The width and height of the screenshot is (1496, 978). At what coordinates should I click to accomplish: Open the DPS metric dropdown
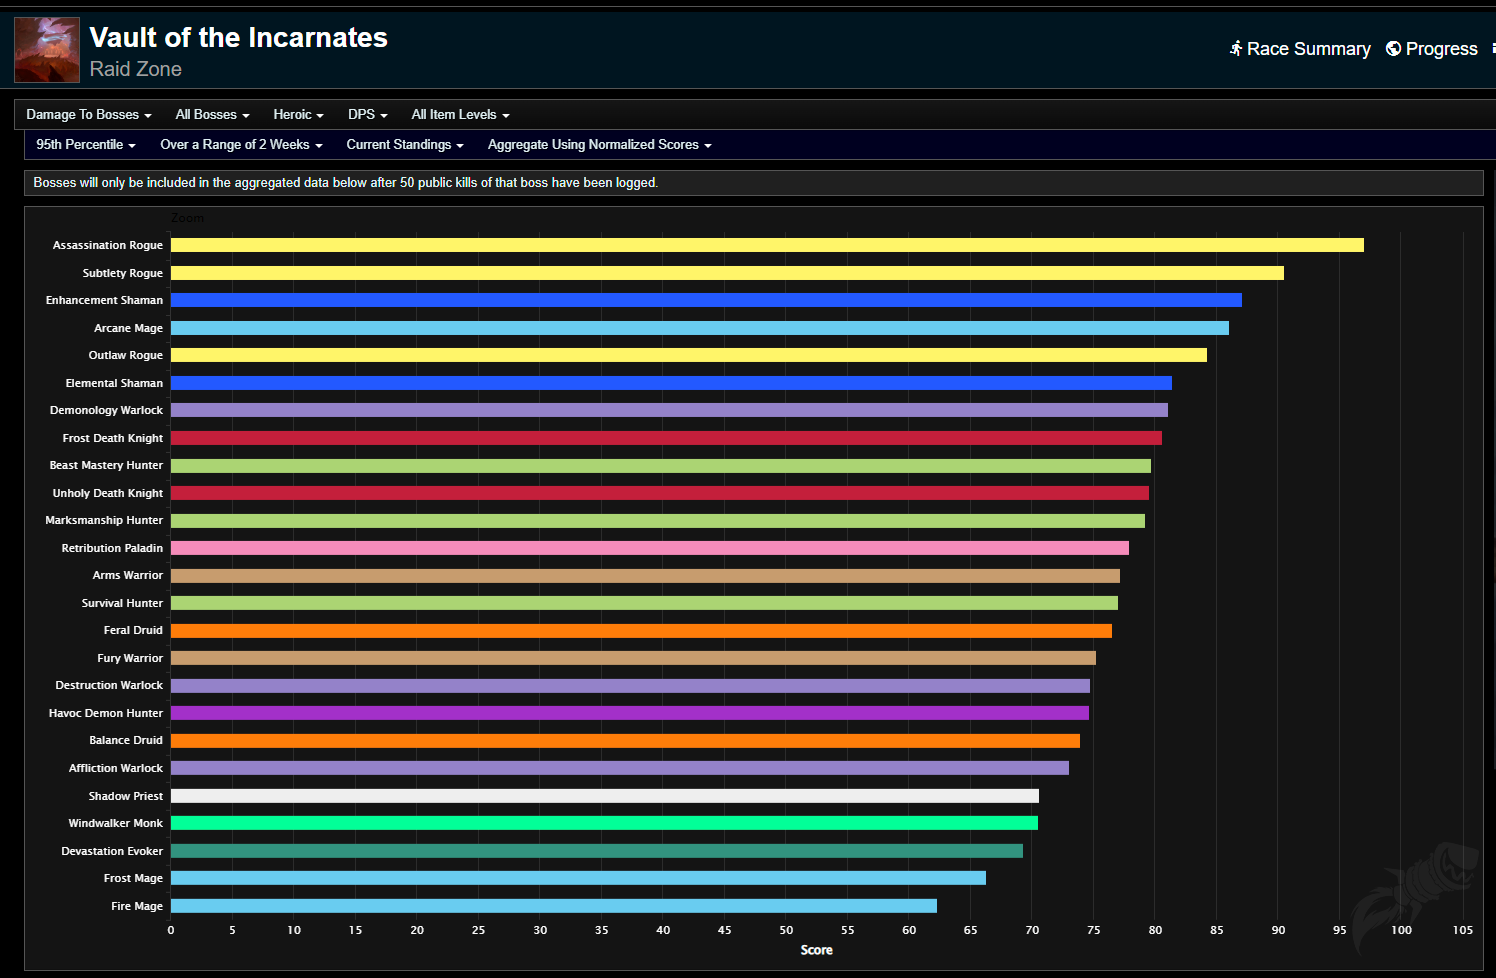(367, 114)
